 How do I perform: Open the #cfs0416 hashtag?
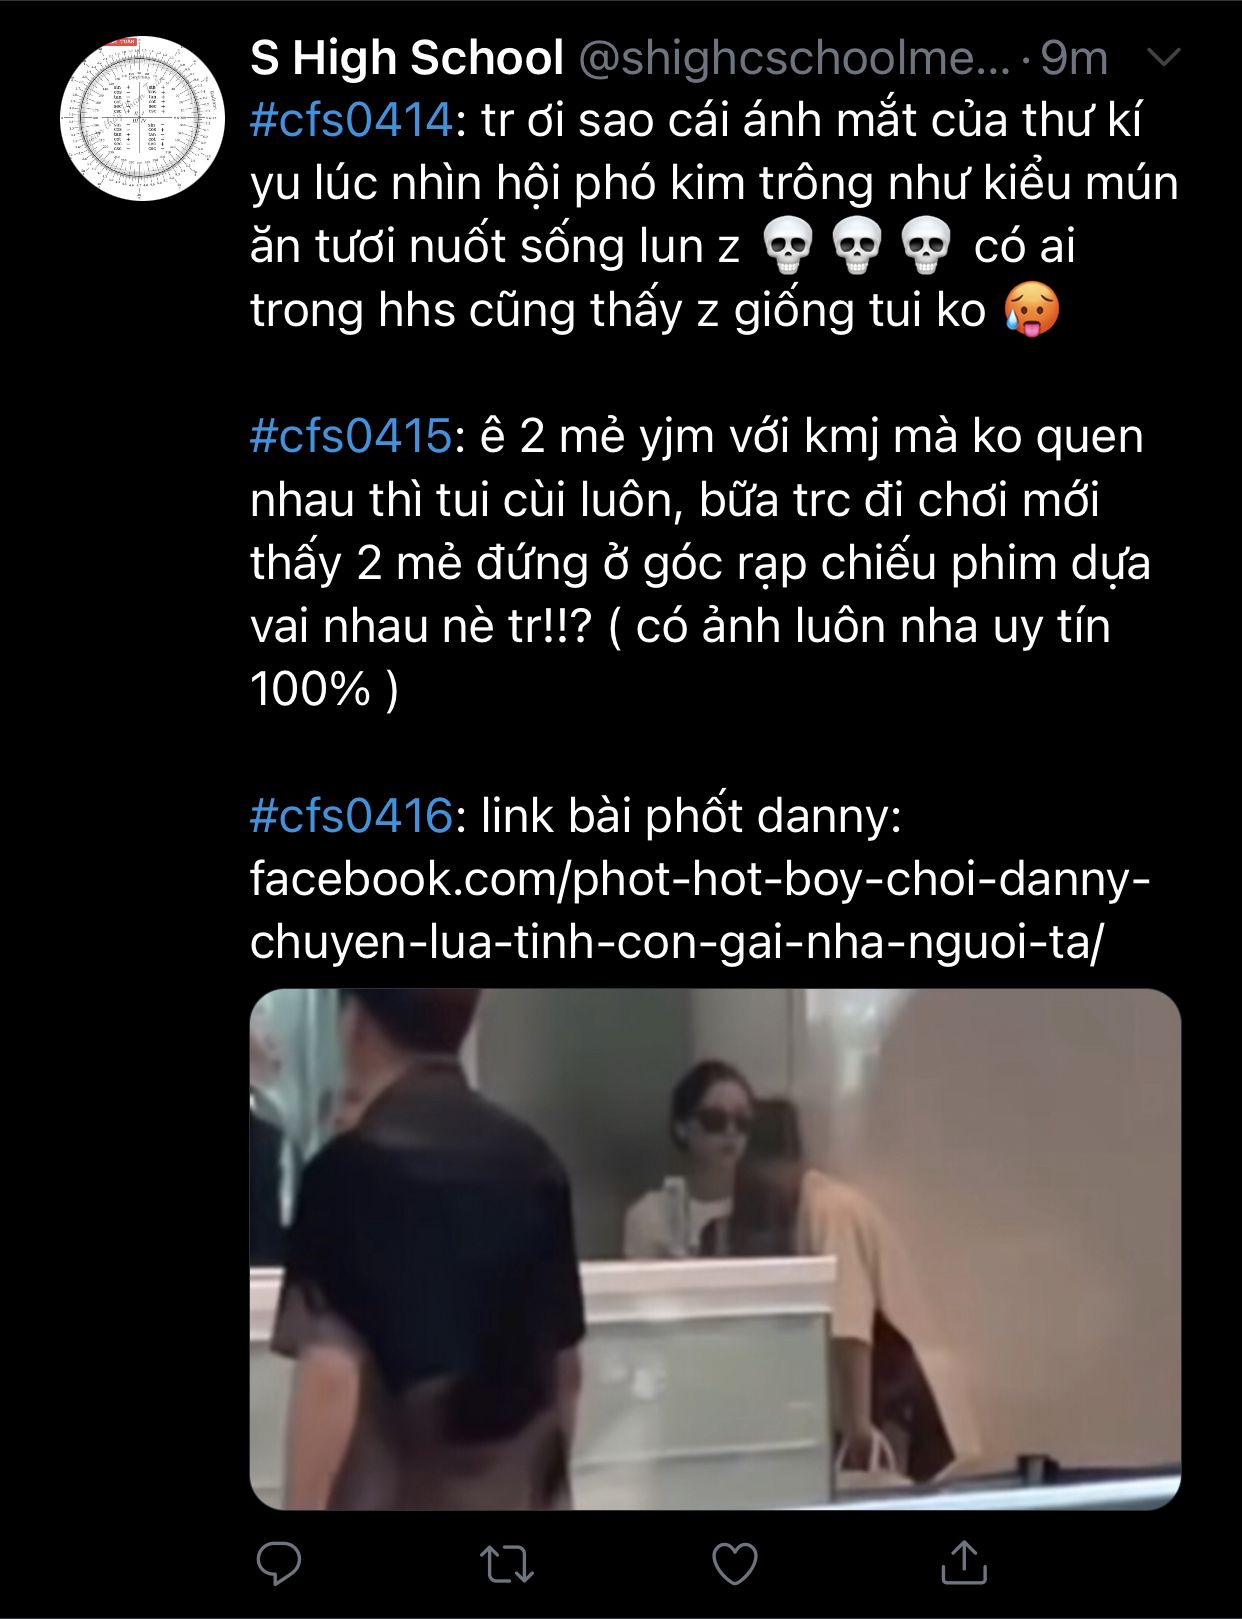[x=351, y=816]
